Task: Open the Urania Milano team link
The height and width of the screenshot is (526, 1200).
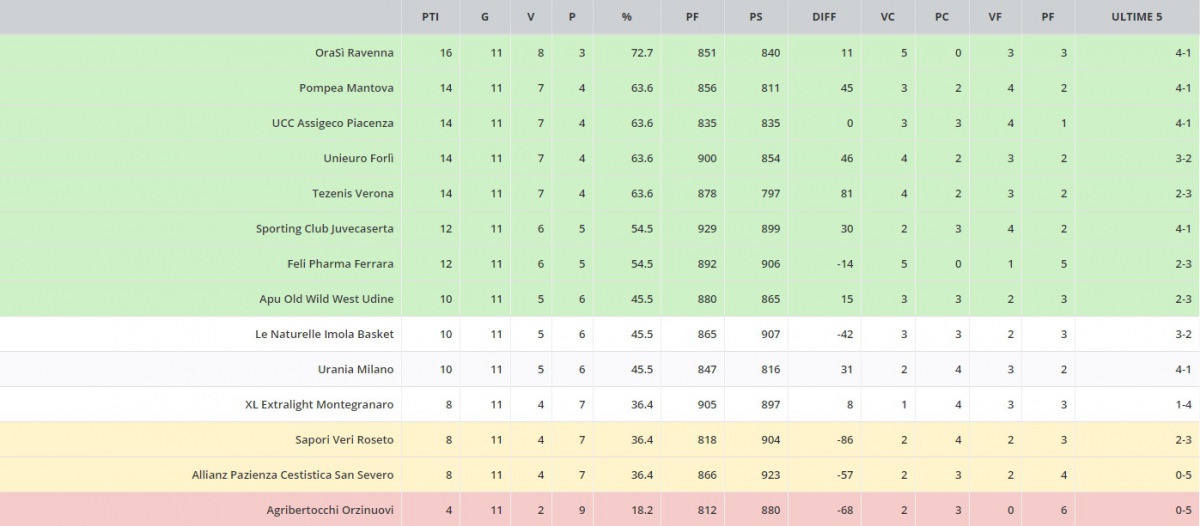Action: coord(355,369)
